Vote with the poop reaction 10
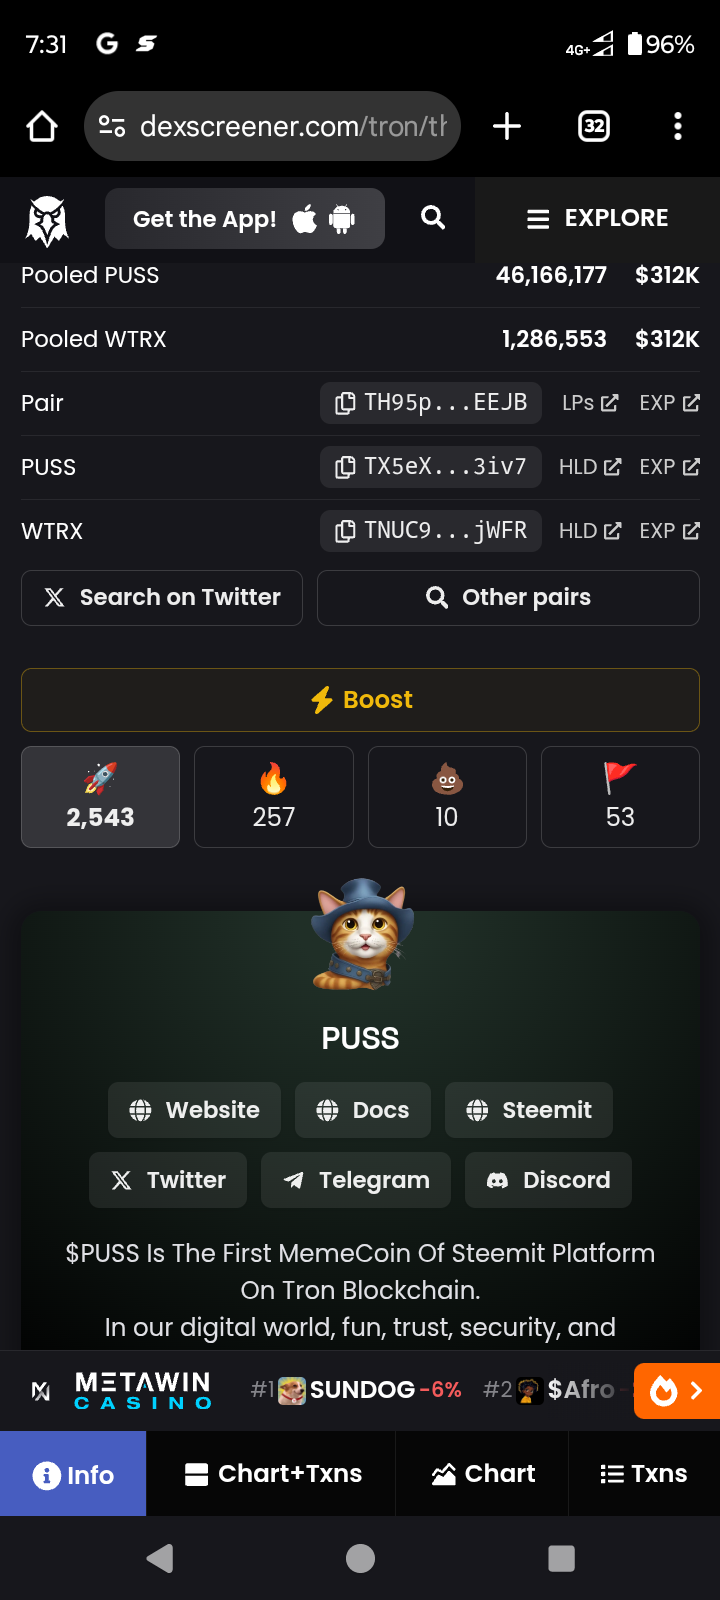The width and height of the screenshot is (720, 1600). click(x=447, y=797)
